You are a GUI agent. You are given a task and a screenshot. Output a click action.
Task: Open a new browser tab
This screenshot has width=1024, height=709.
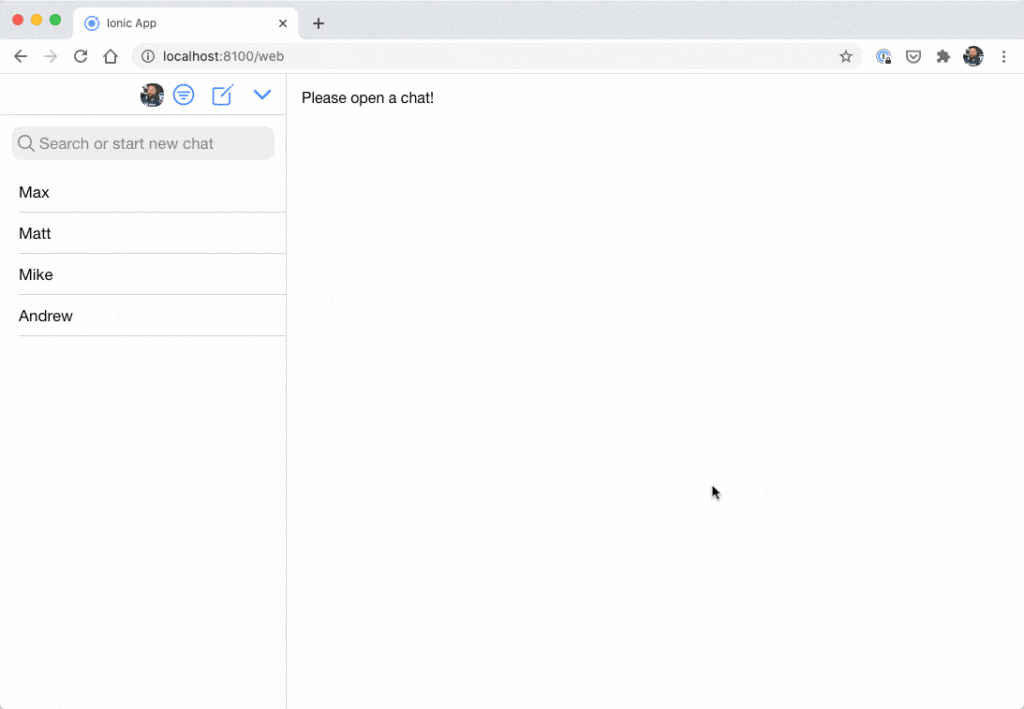pos(318,24)
